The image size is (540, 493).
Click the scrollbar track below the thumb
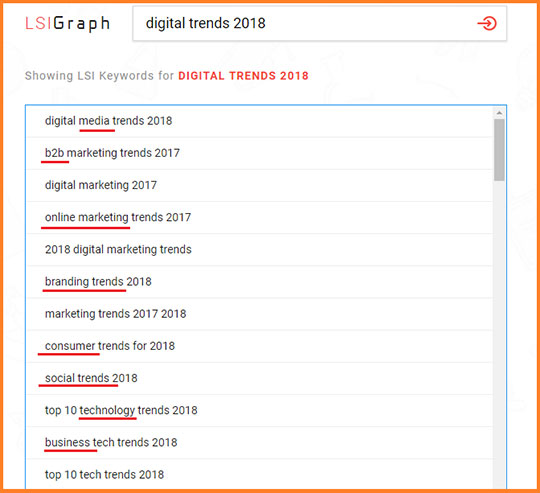[x=499, y=334]
